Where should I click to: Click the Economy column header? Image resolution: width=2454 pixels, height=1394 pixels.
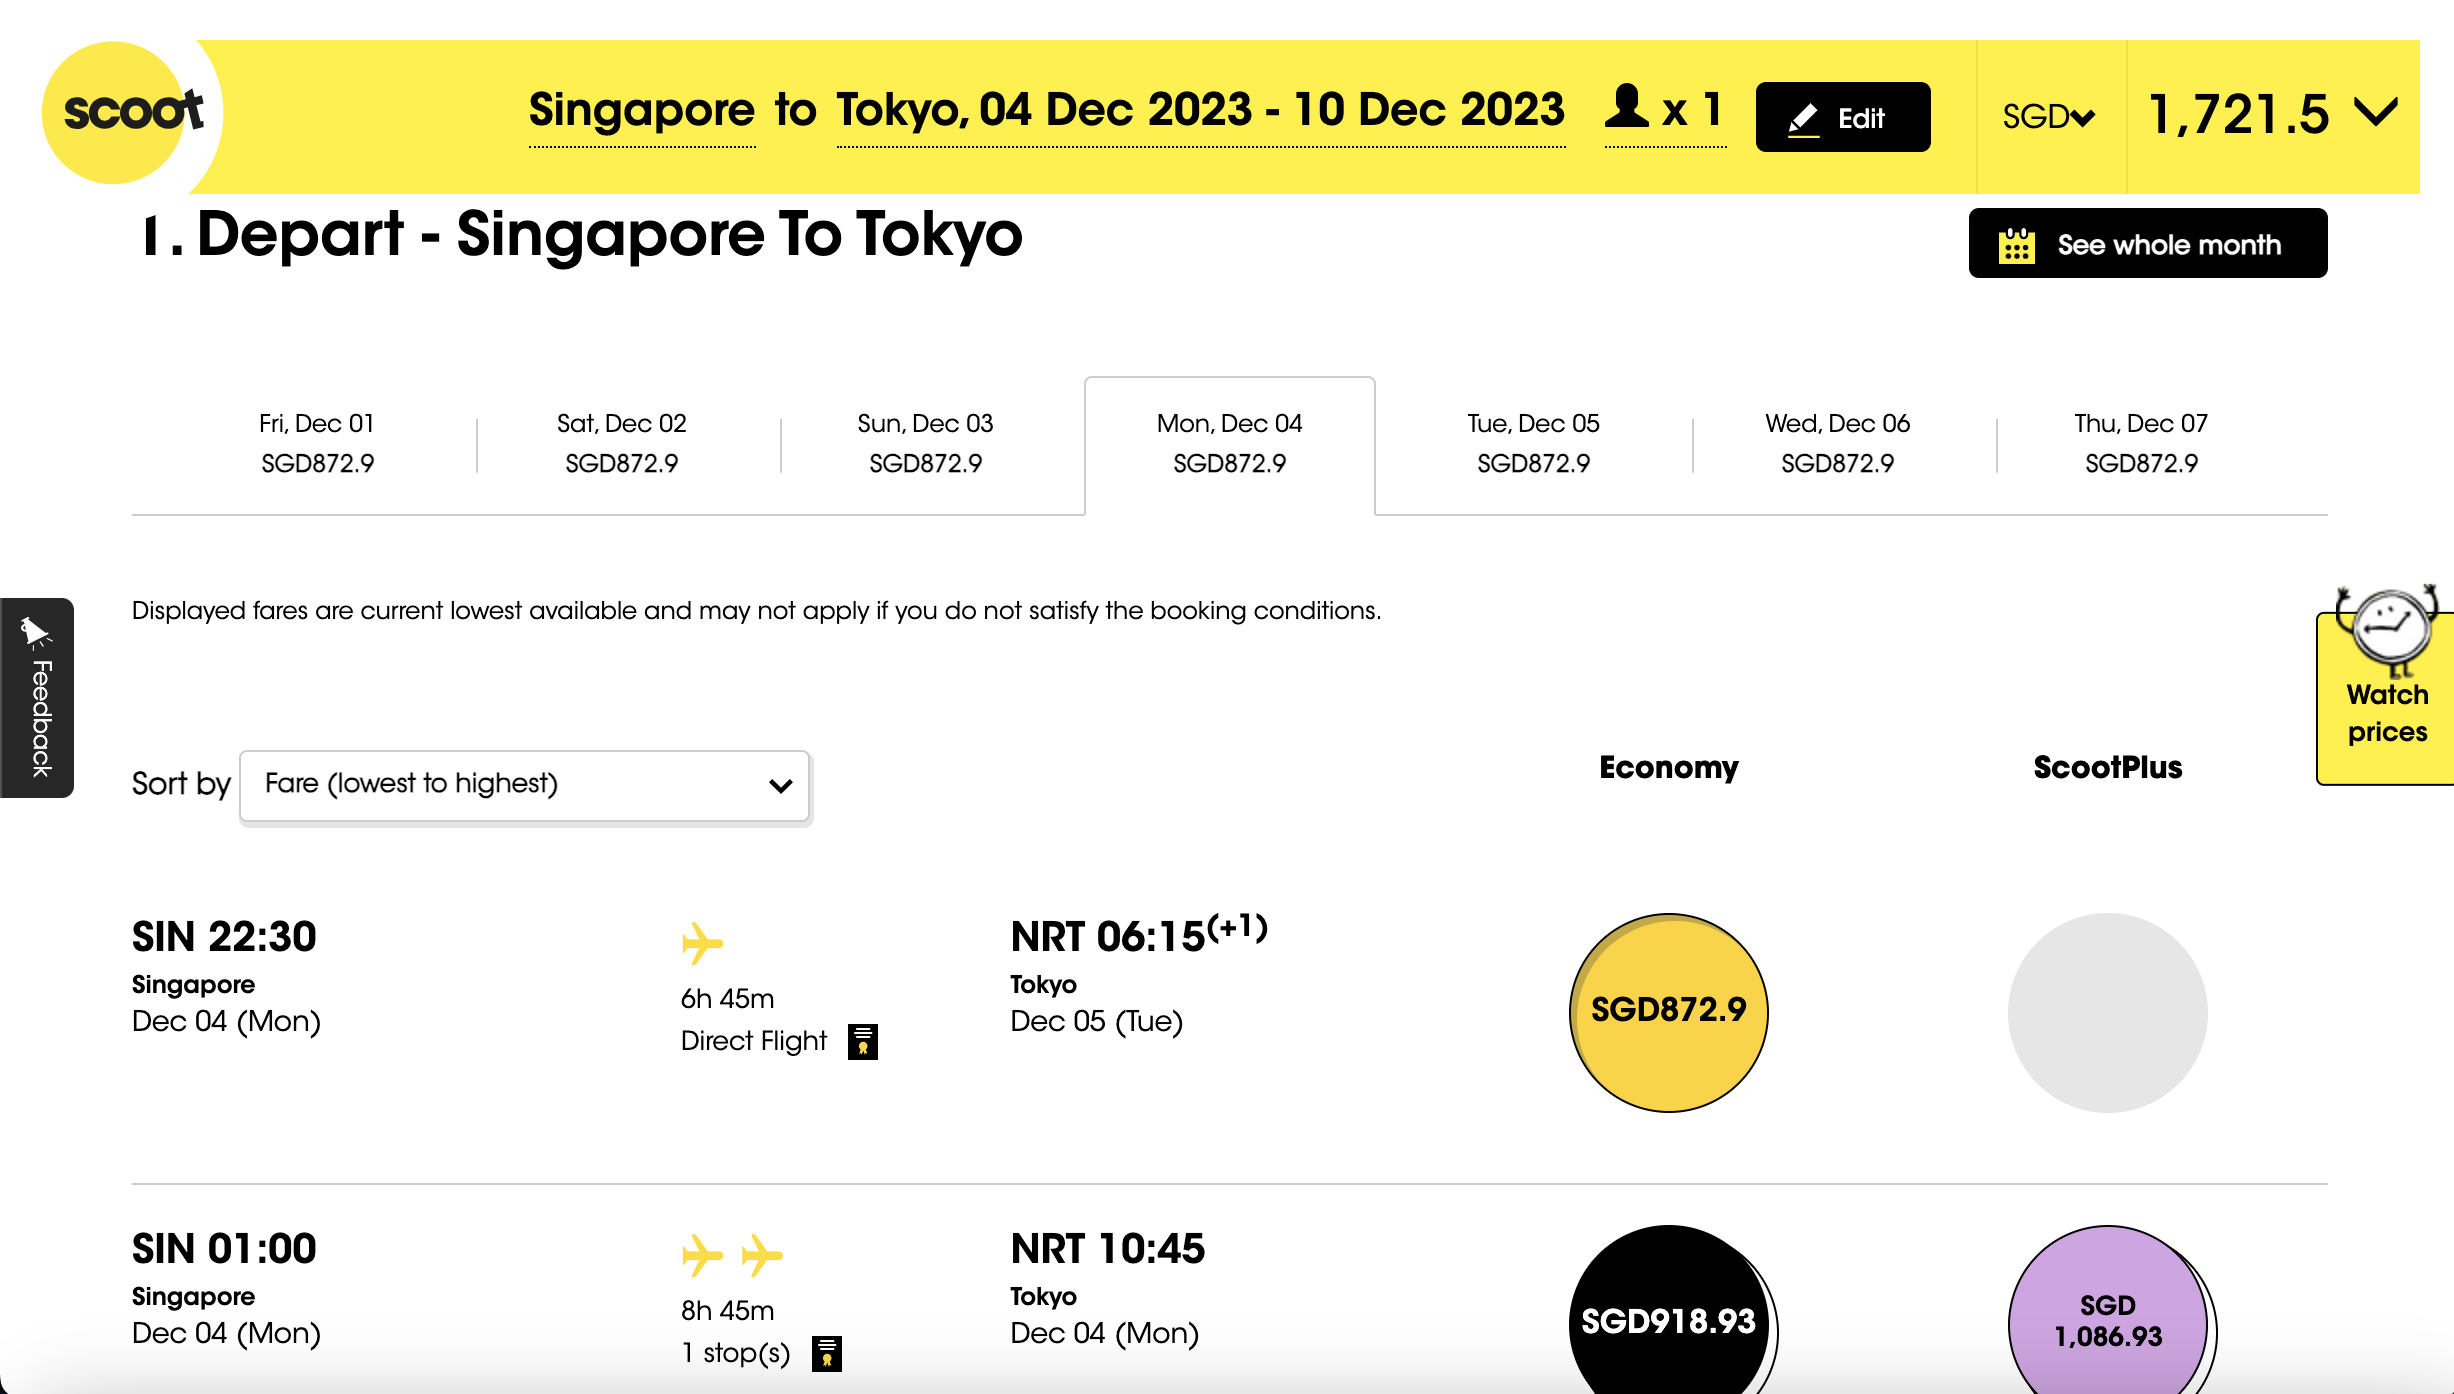(1668, 767)
